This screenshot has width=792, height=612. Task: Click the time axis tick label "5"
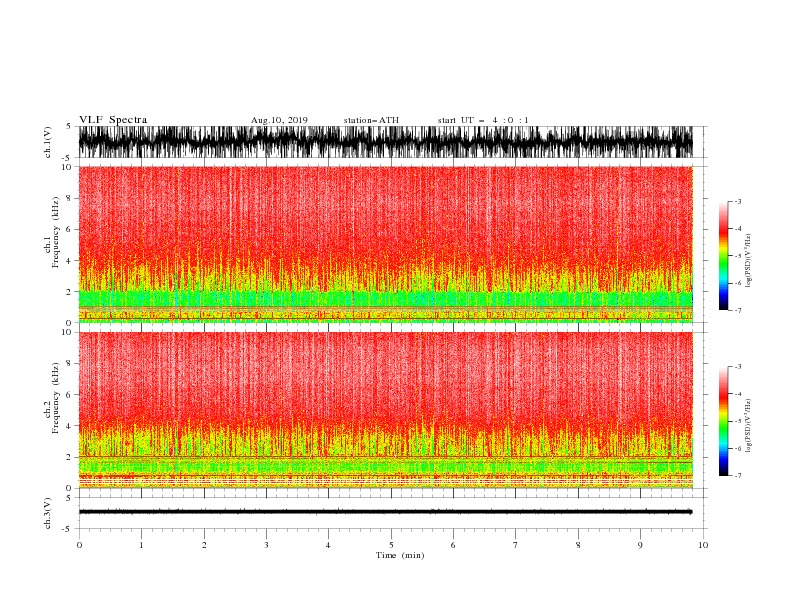(391, 545)
